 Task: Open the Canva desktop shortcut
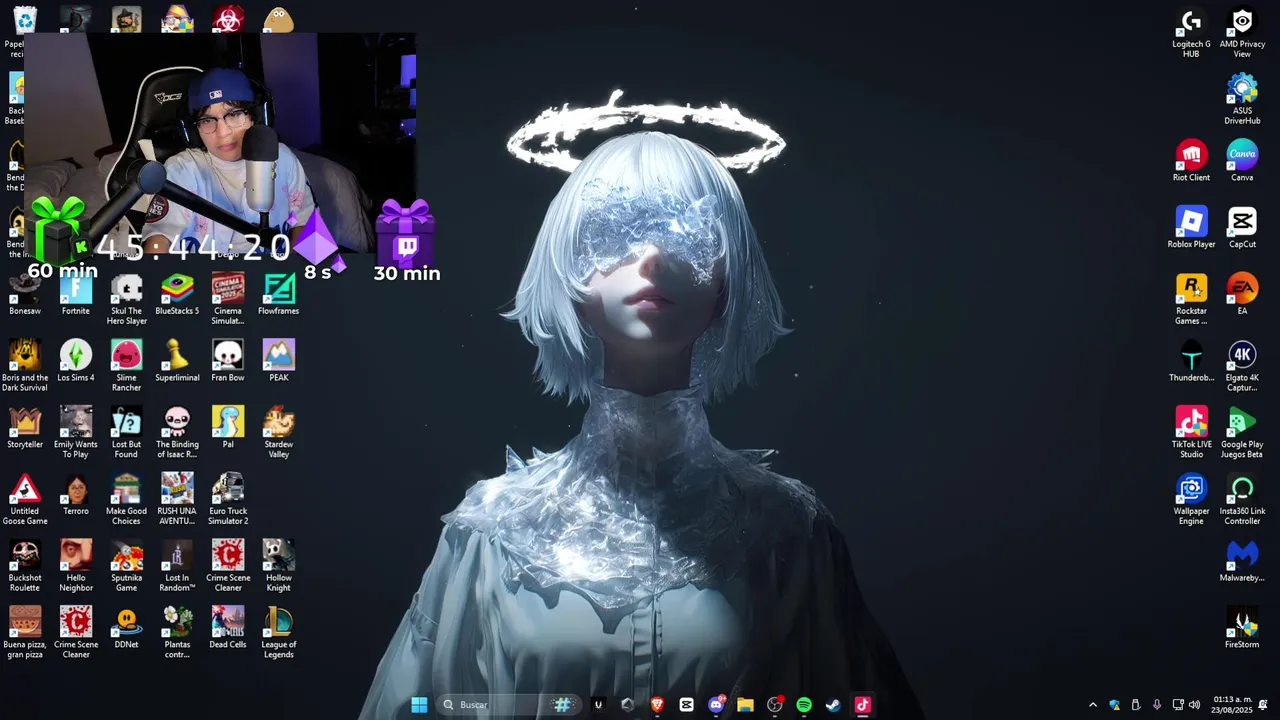[x=1242, y=162]
